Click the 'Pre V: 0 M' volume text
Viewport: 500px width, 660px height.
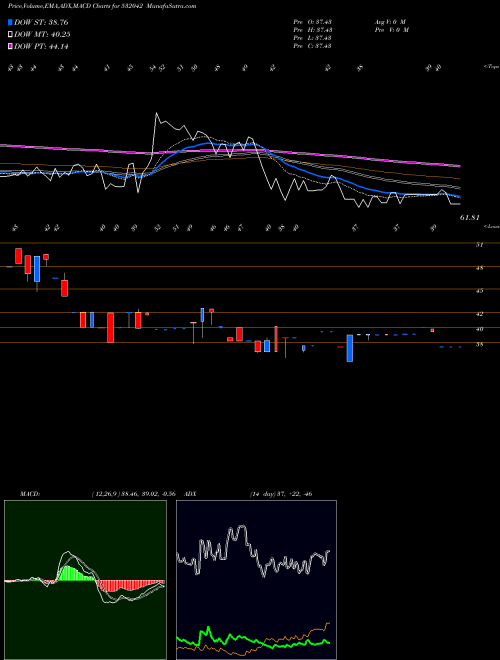(x=391, y=30)
